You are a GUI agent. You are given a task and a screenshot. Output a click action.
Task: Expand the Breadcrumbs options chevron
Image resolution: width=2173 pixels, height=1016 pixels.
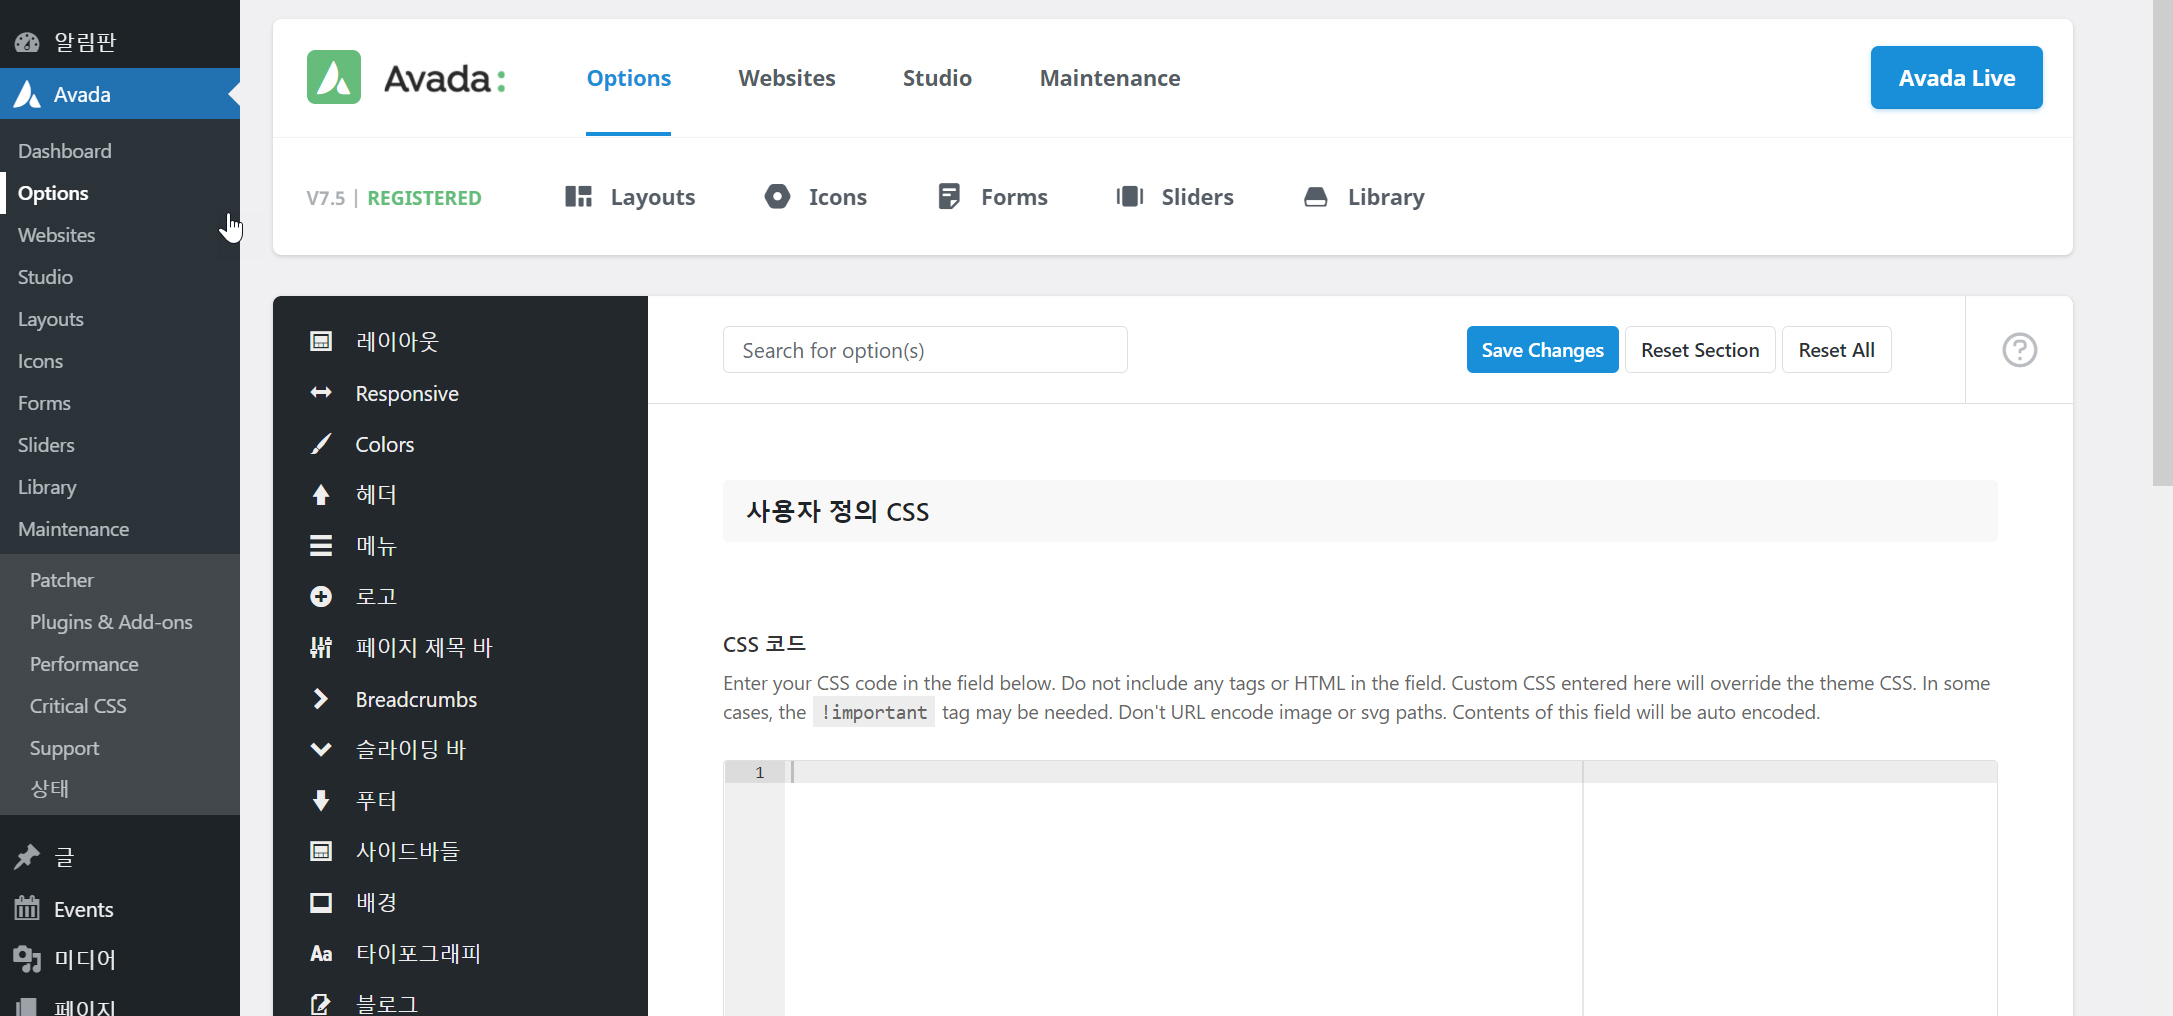(x=320, y=699)
